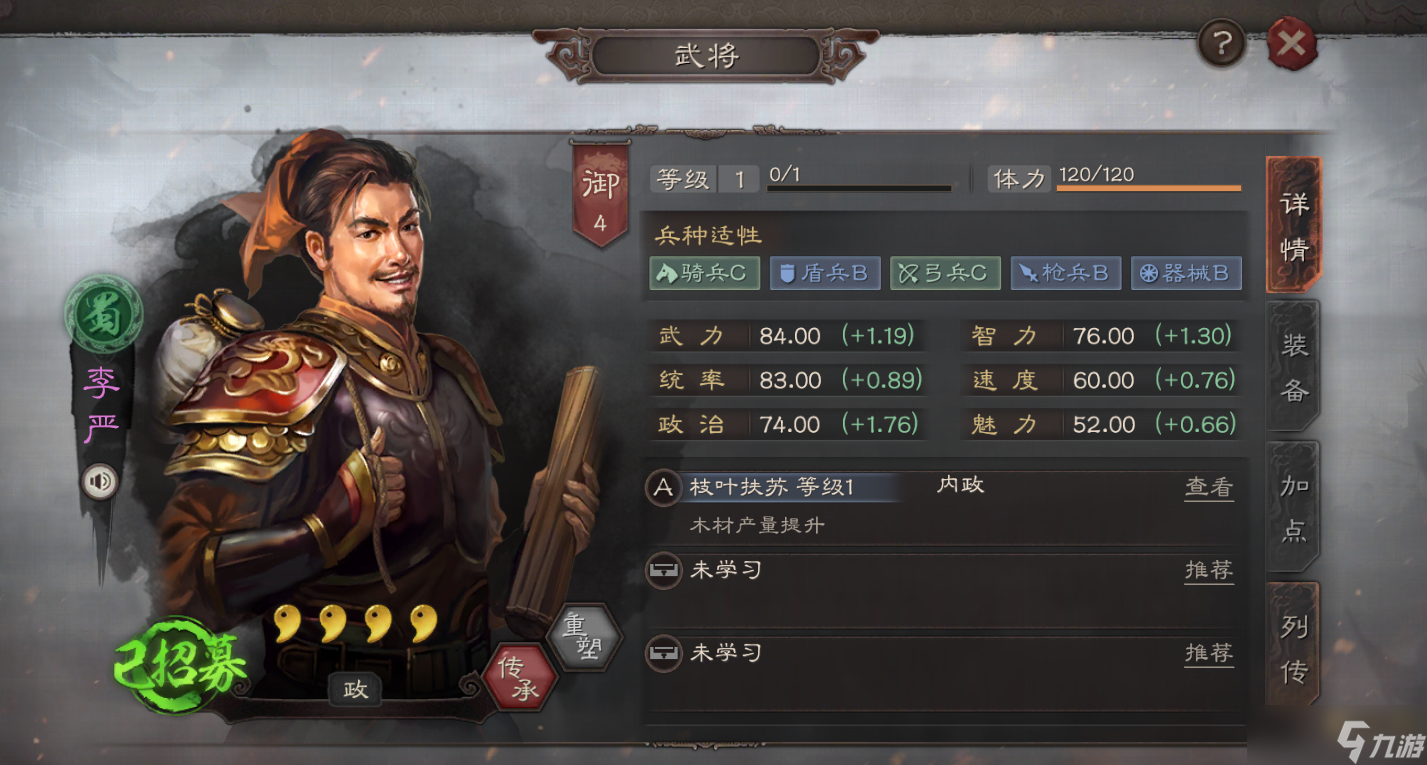Switch to the 装备 tab
This screenshot has width=1427, height=765.
coord(1294,364)
